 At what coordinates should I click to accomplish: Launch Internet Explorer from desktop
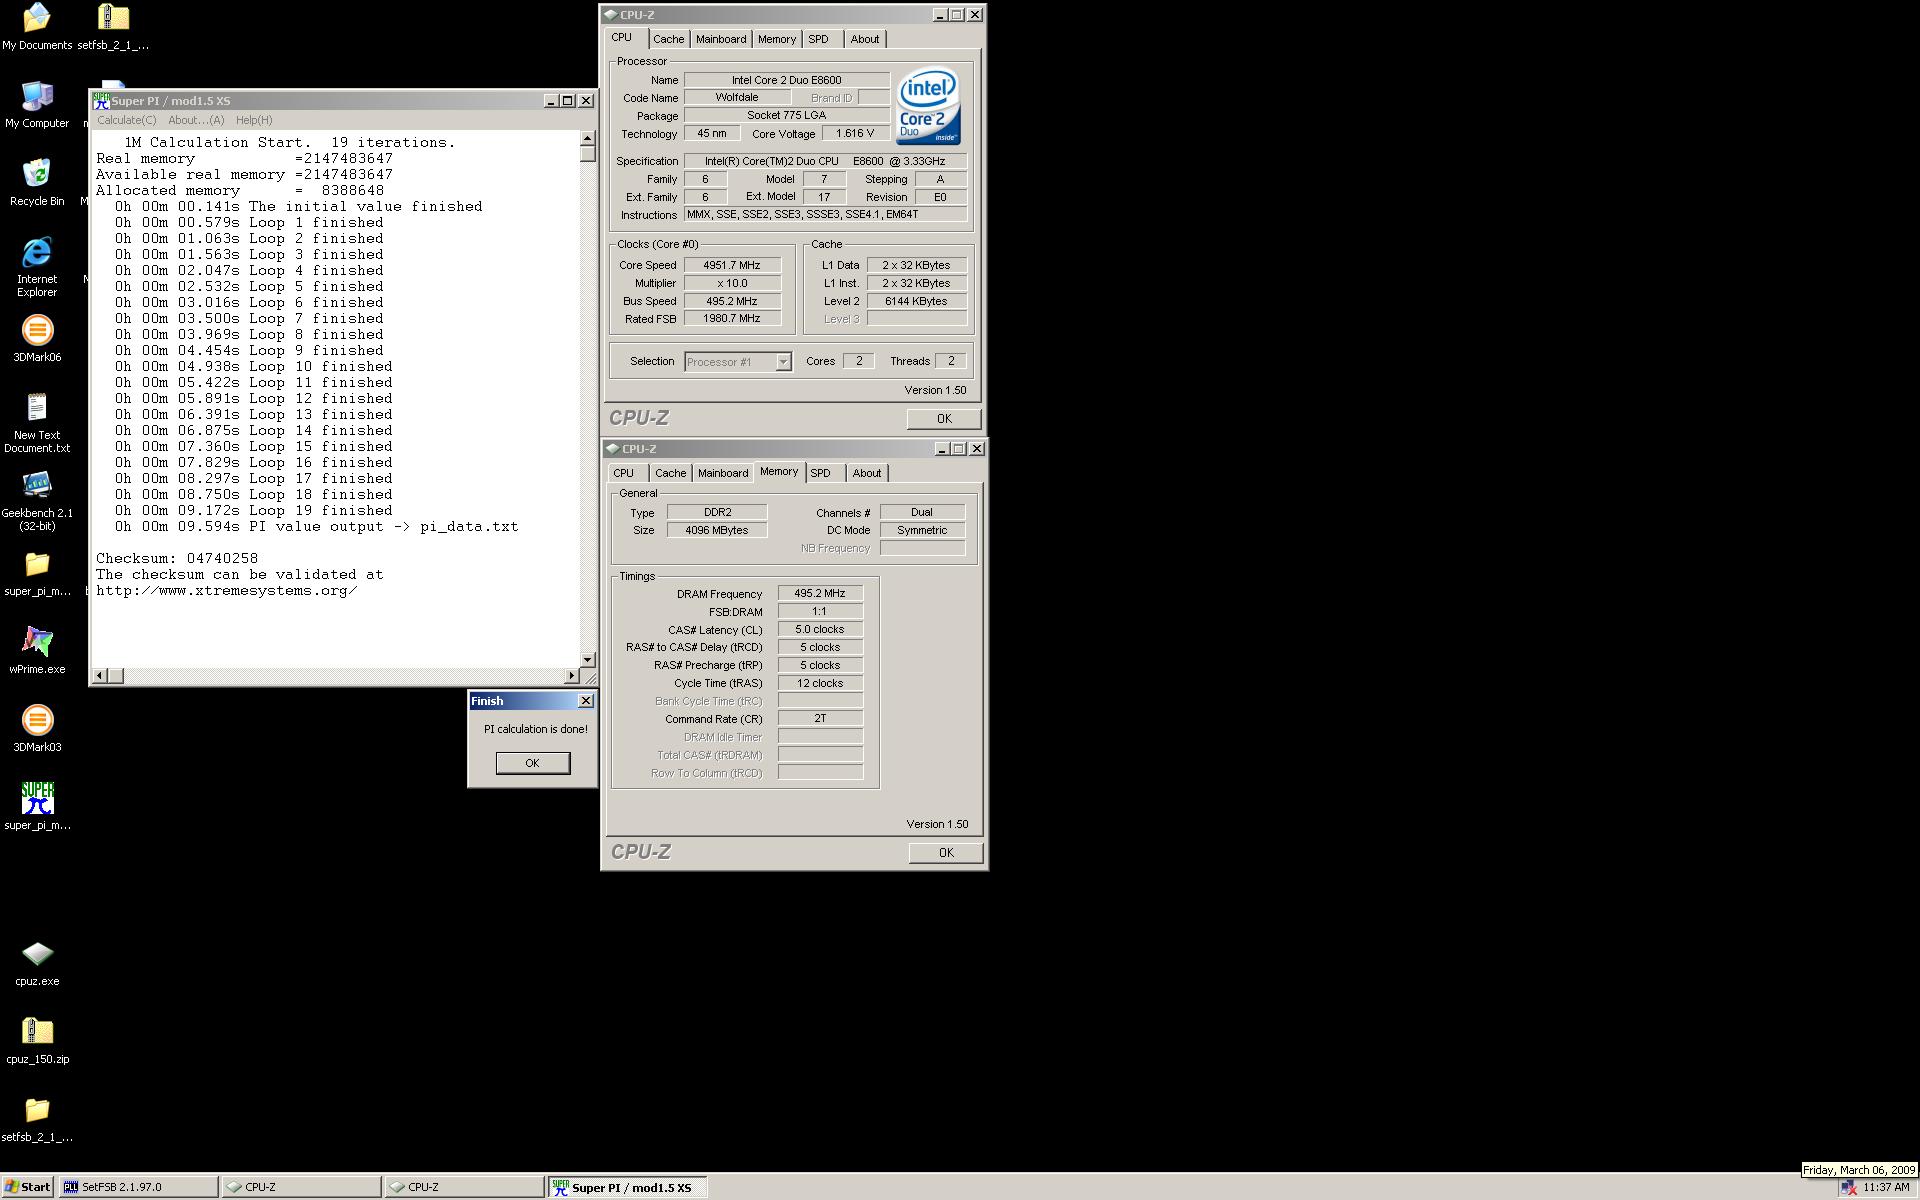(37, 267)
